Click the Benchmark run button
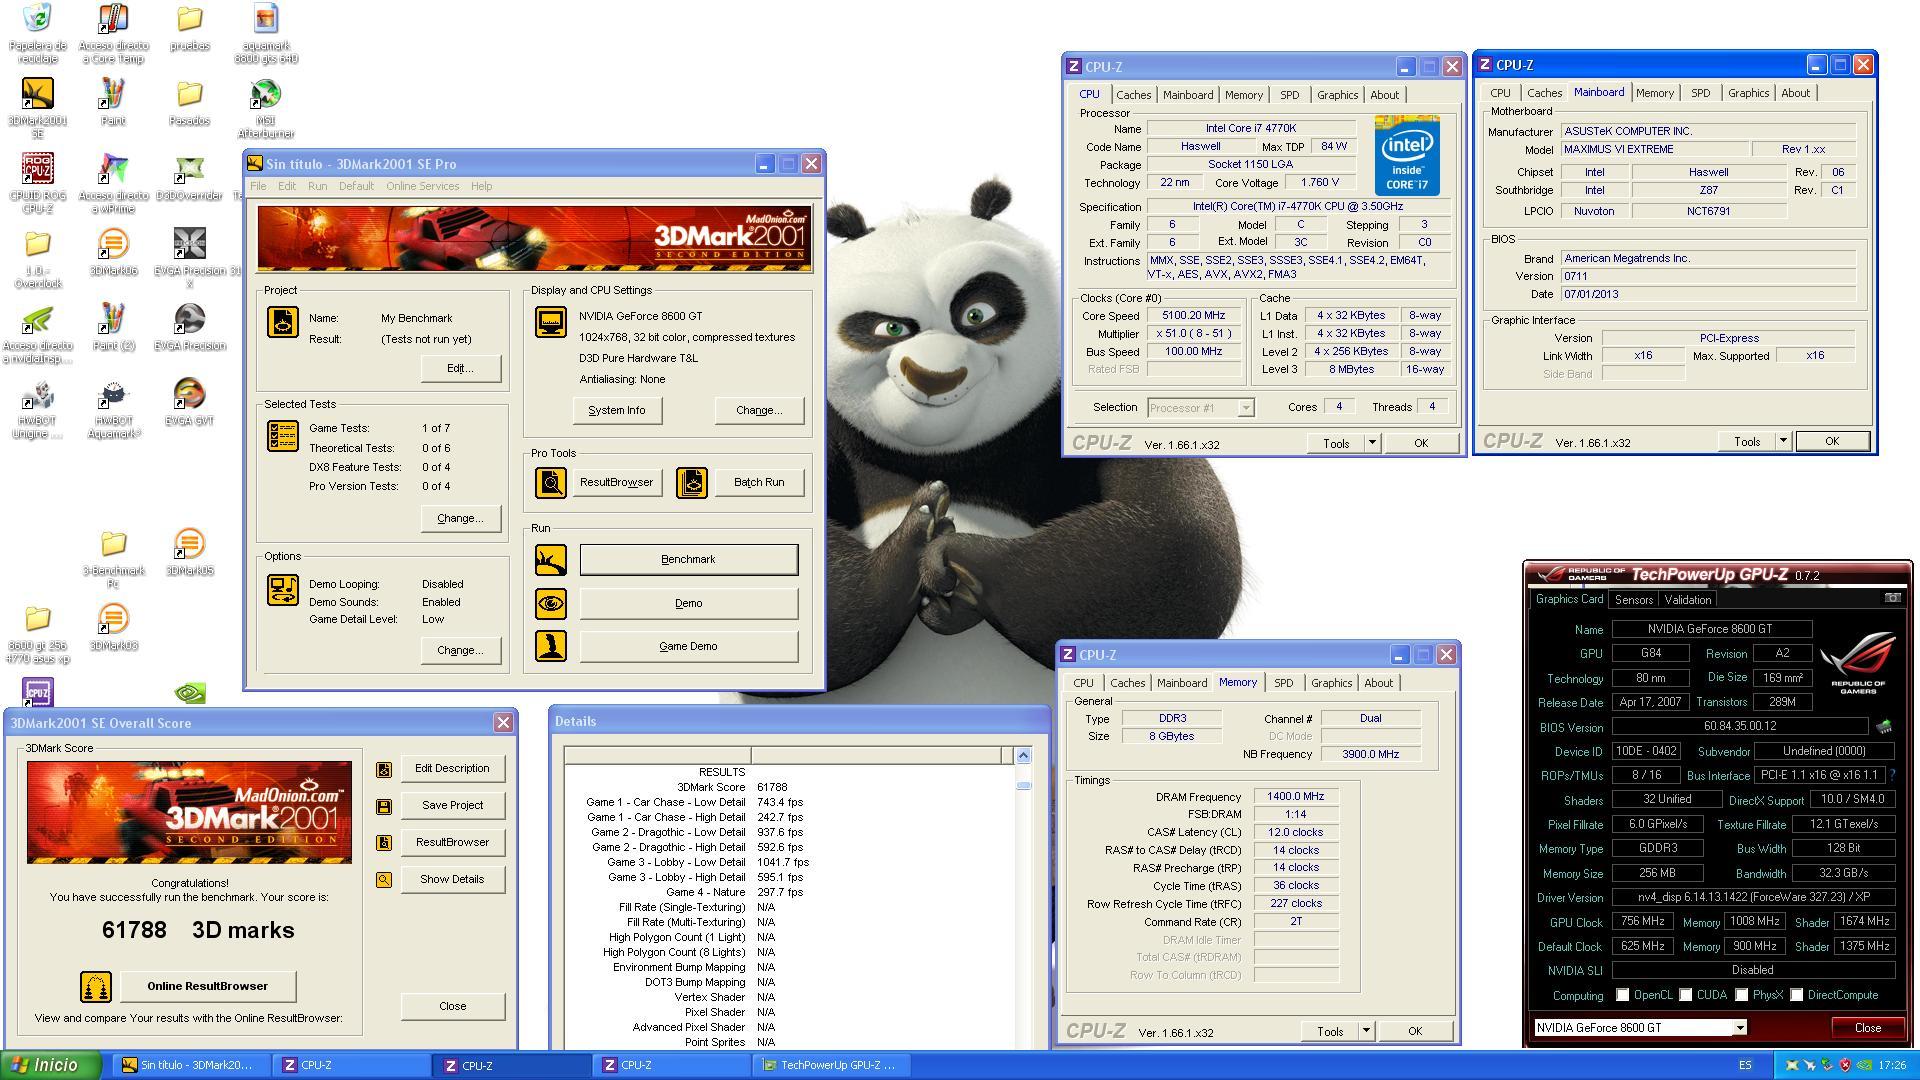This screenshot has height=1080, width=1920. [x=689, y=560]
